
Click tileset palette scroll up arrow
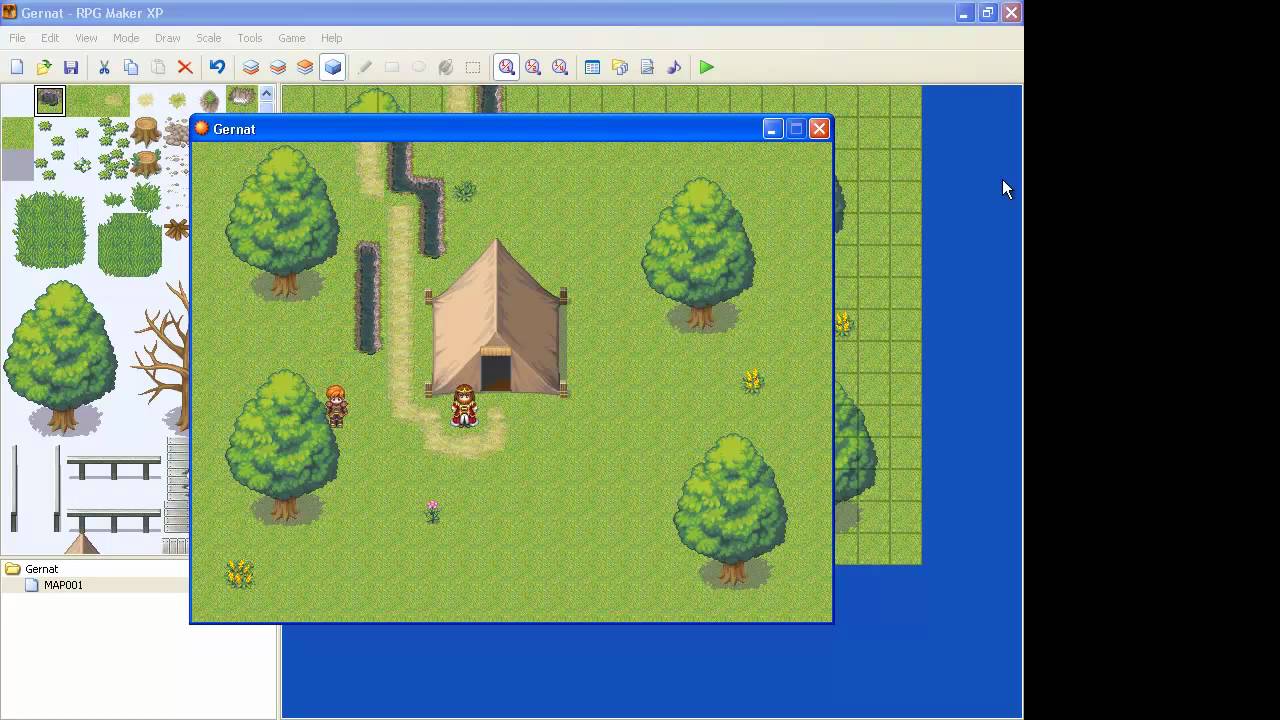pyautogui.click(x=266, y=94)
